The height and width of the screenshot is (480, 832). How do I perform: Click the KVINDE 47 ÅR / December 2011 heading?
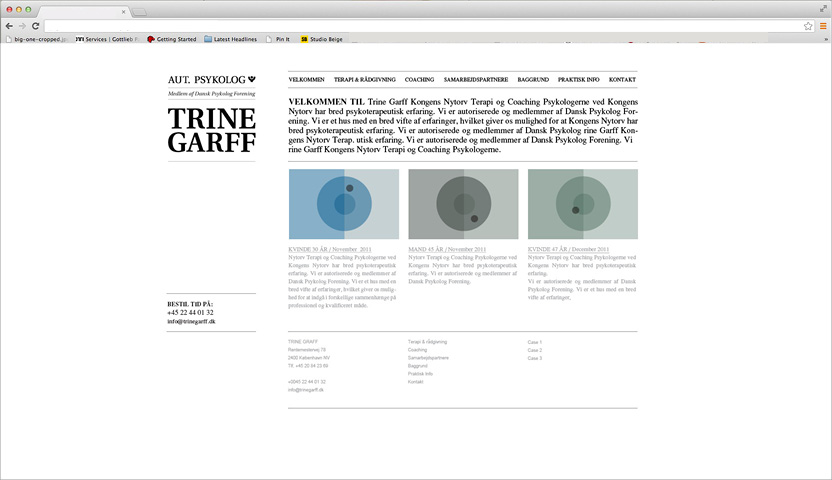(x=568, y=249)
